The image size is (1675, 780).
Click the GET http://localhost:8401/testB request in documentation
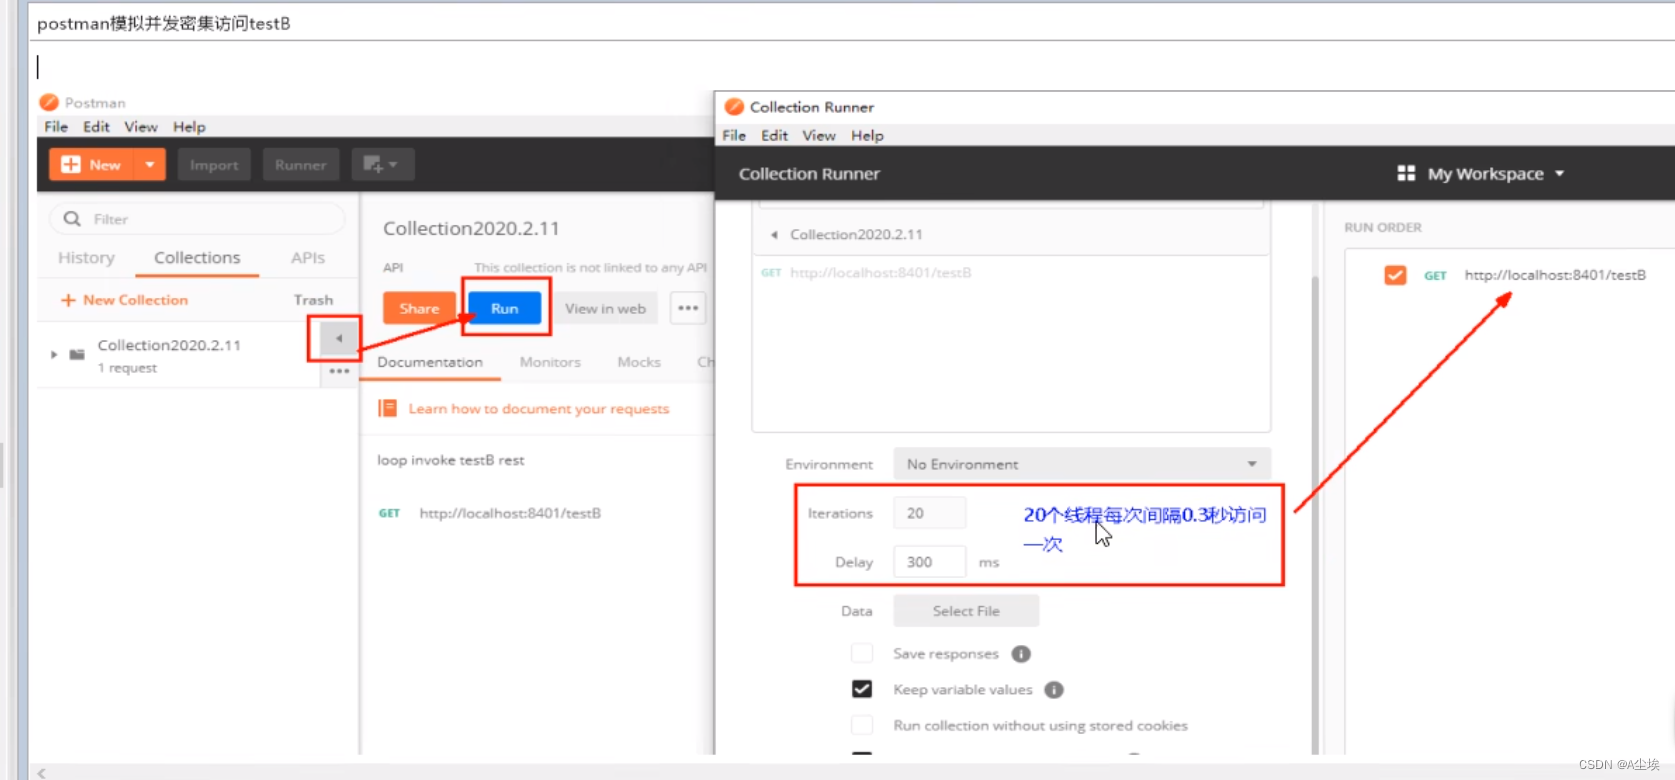tap(490, 513)
